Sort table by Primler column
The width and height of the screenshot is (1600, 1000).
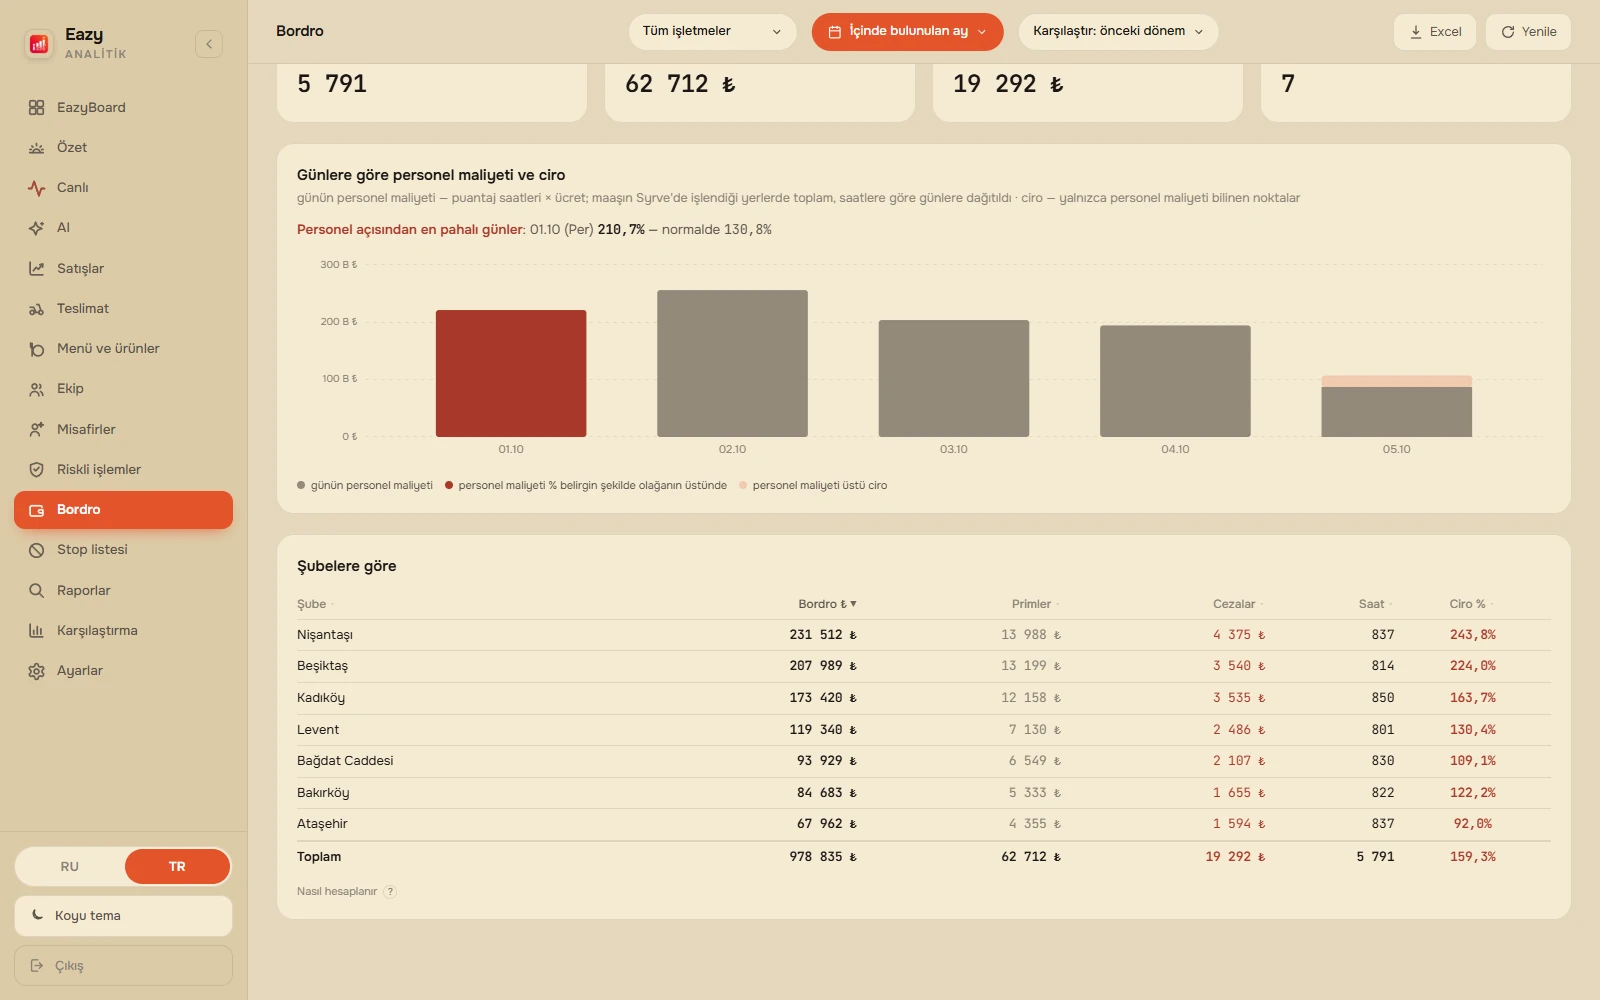tap(1035, 604)
